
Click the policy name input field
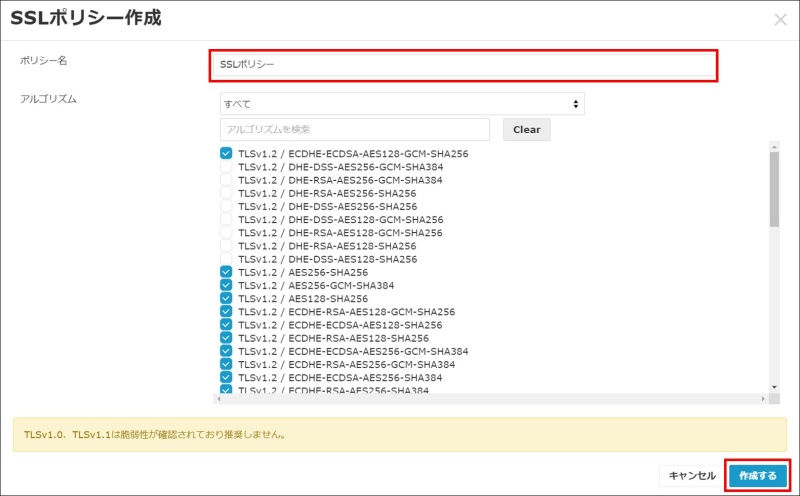(x=463, y=65)
